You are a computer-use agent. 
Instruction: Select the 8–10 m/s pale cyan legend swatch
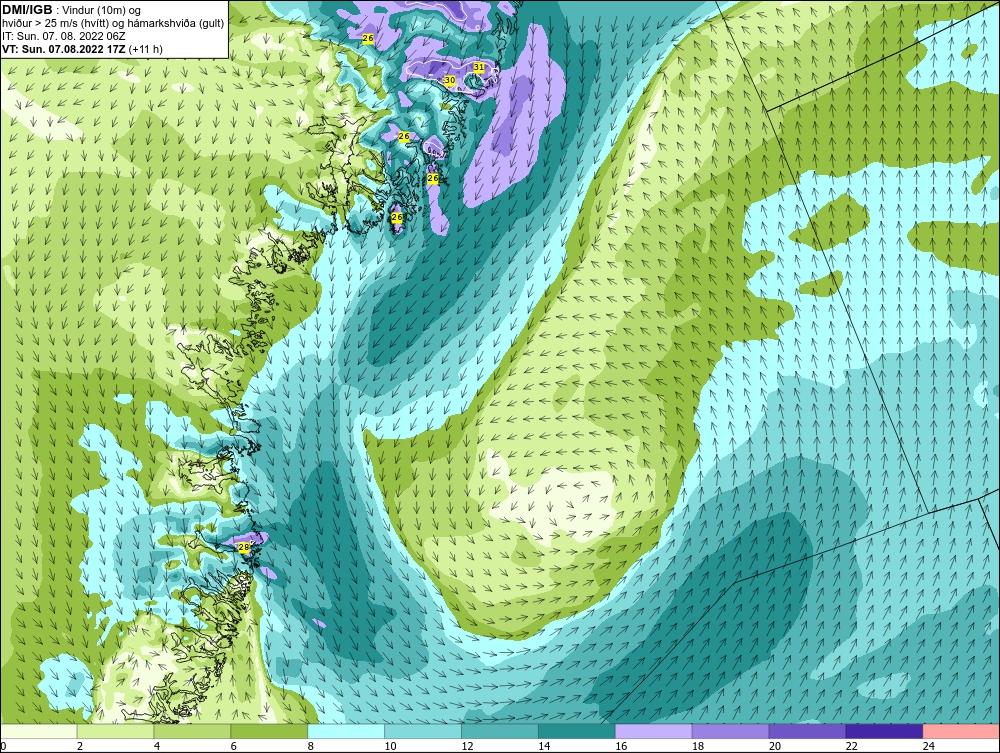(346, 731)
